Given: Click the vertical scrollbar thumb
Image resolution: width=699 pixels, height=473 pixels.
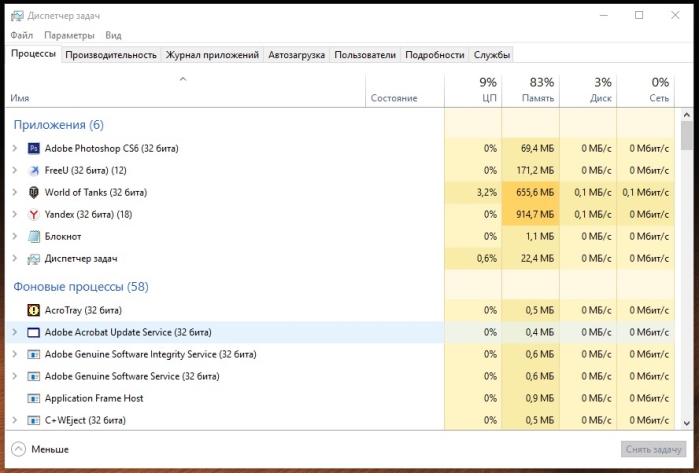Looking at the screenshot, I should point(687,136).
